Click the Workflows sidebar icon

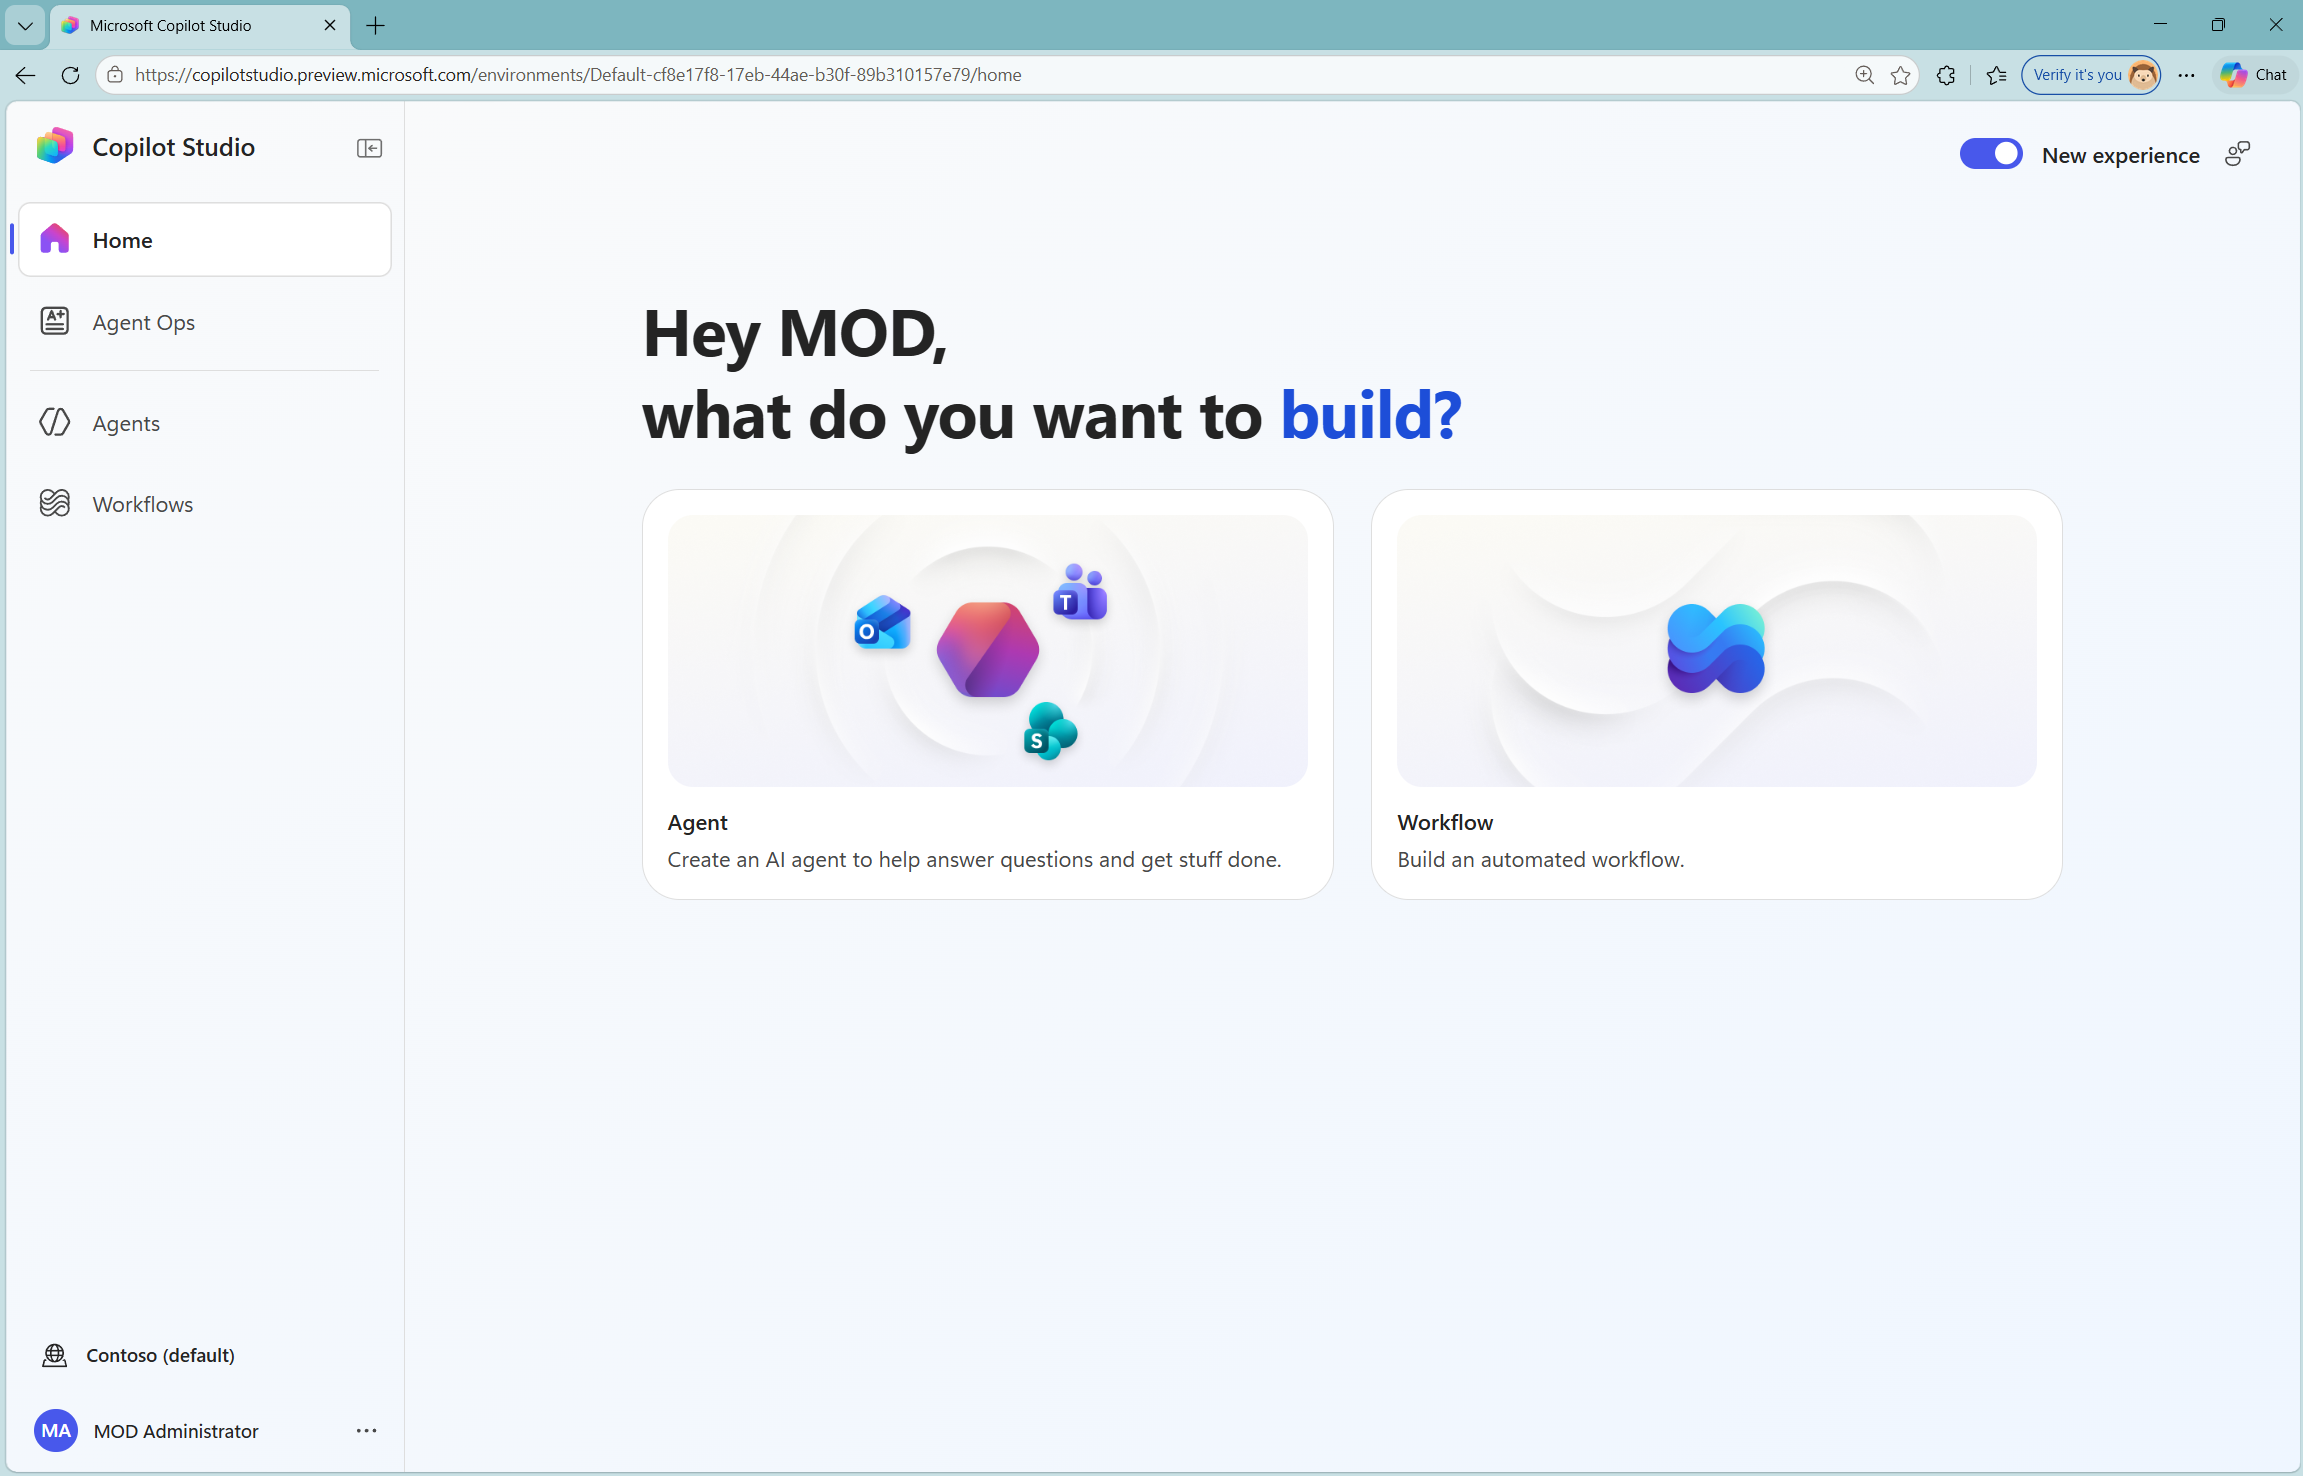55,503
